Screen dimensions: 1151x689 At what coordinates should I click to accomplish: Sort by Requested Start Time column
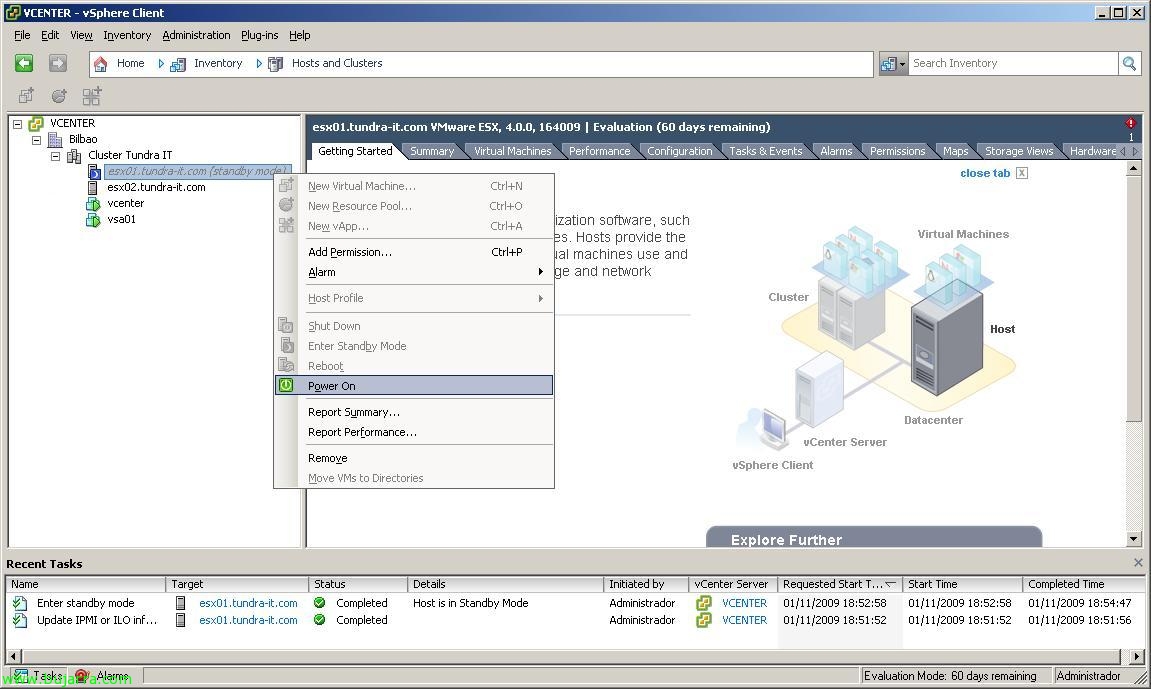839,584
